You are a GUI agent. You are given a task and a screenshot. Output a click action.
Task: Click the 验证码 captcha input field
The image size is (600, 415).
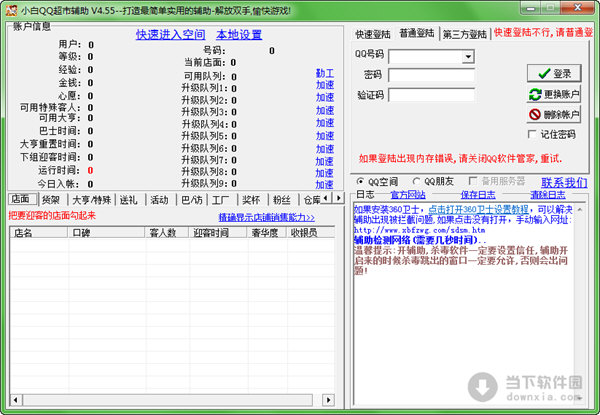click(x=431, y=94)
